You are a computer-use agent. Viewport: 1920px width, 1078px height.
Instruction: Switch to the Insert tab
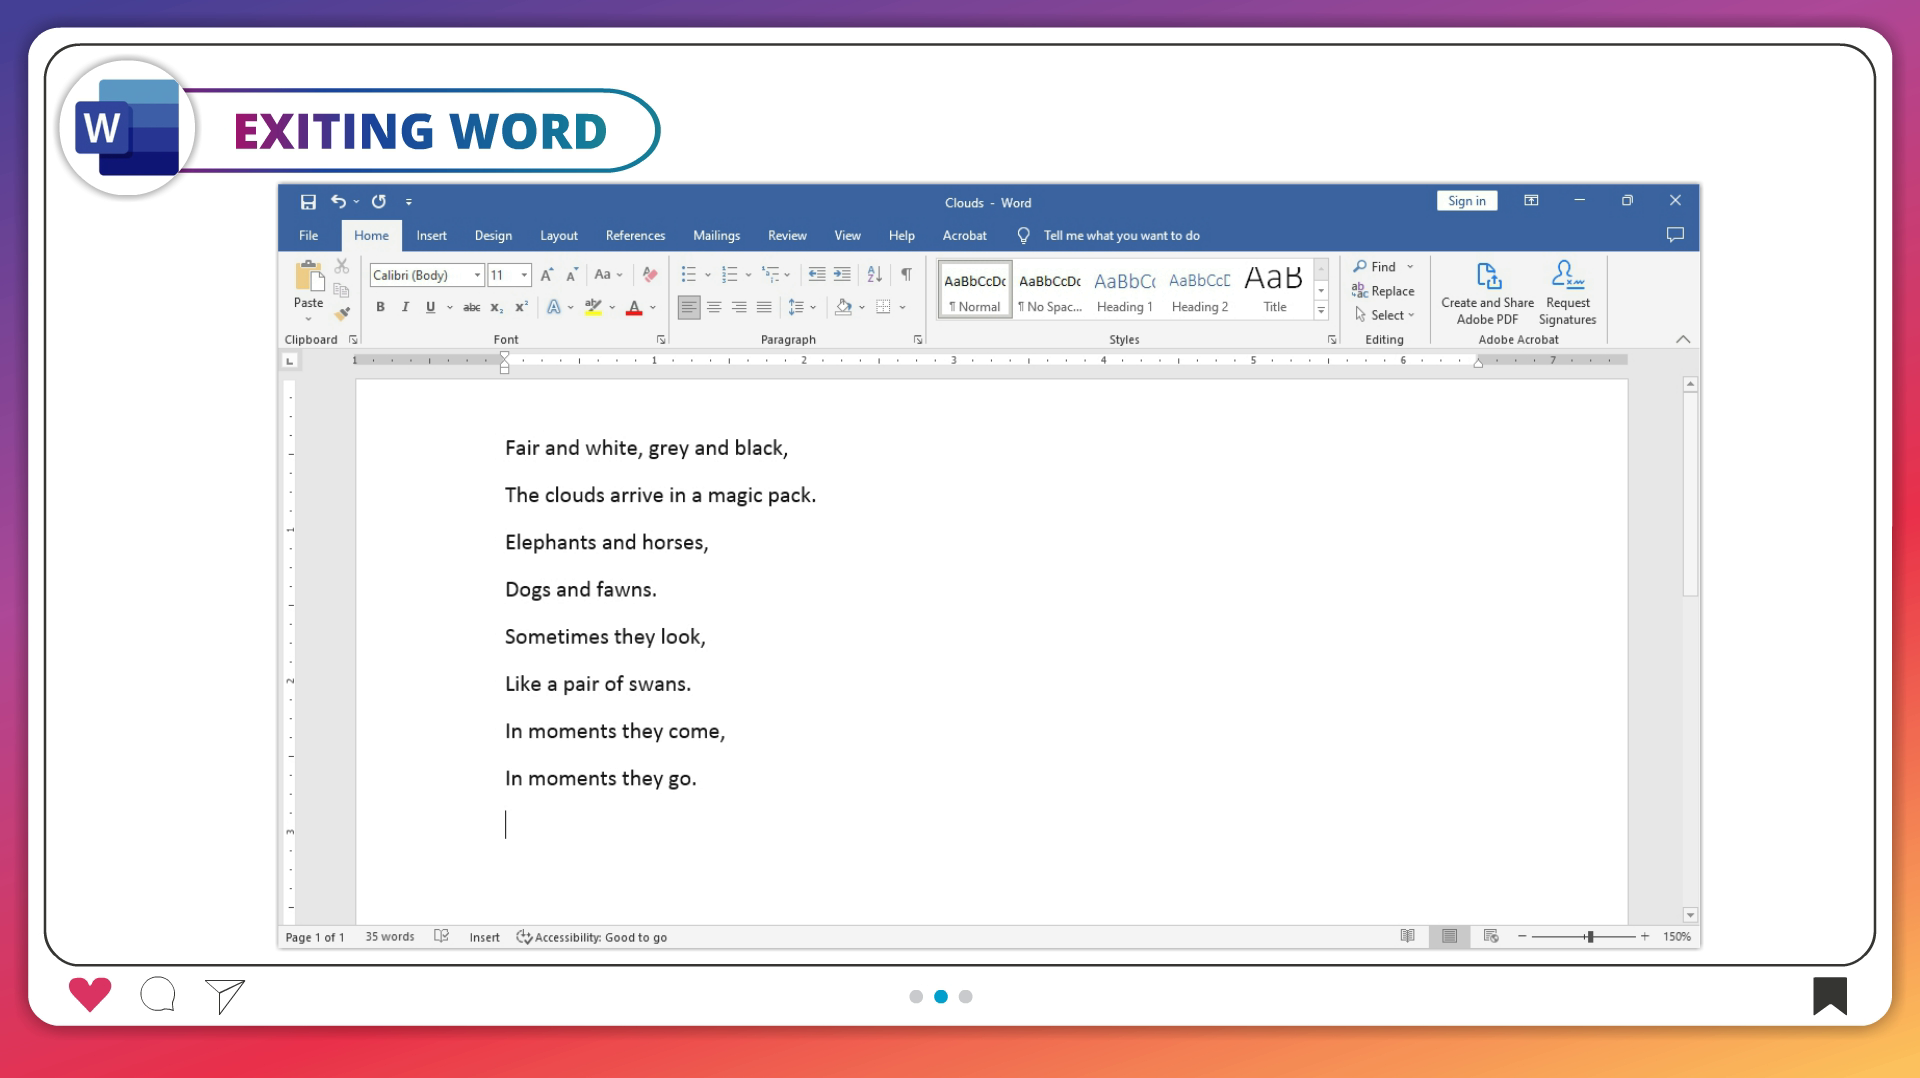tap(431, 236)
